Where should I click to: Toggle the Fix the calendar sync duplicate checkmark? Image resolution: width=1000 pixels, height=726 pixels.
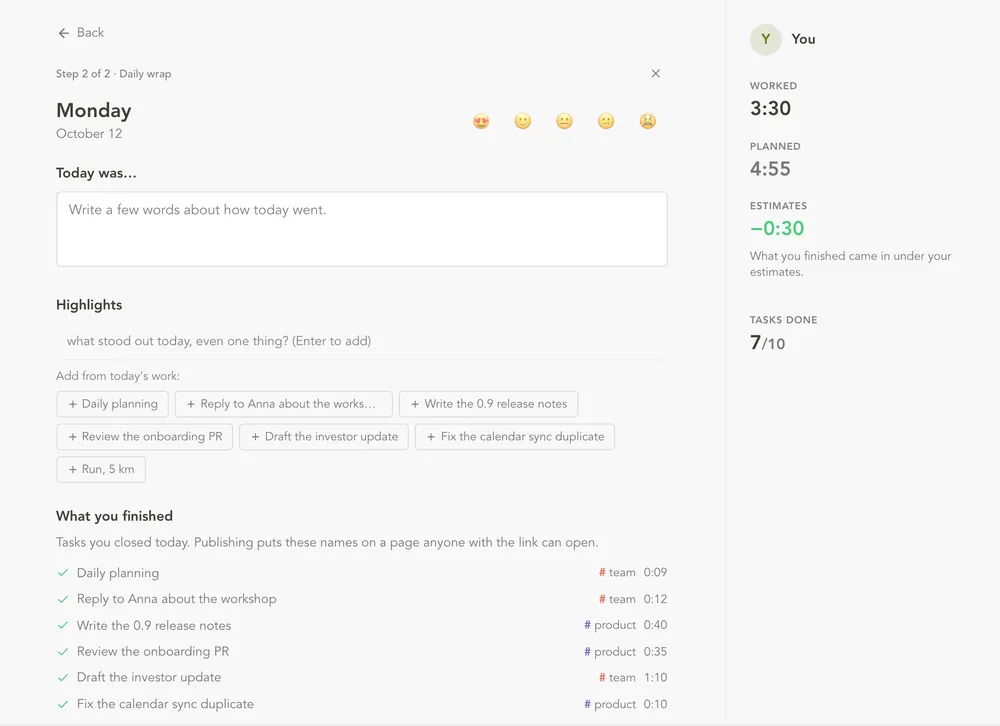point(62,704)
